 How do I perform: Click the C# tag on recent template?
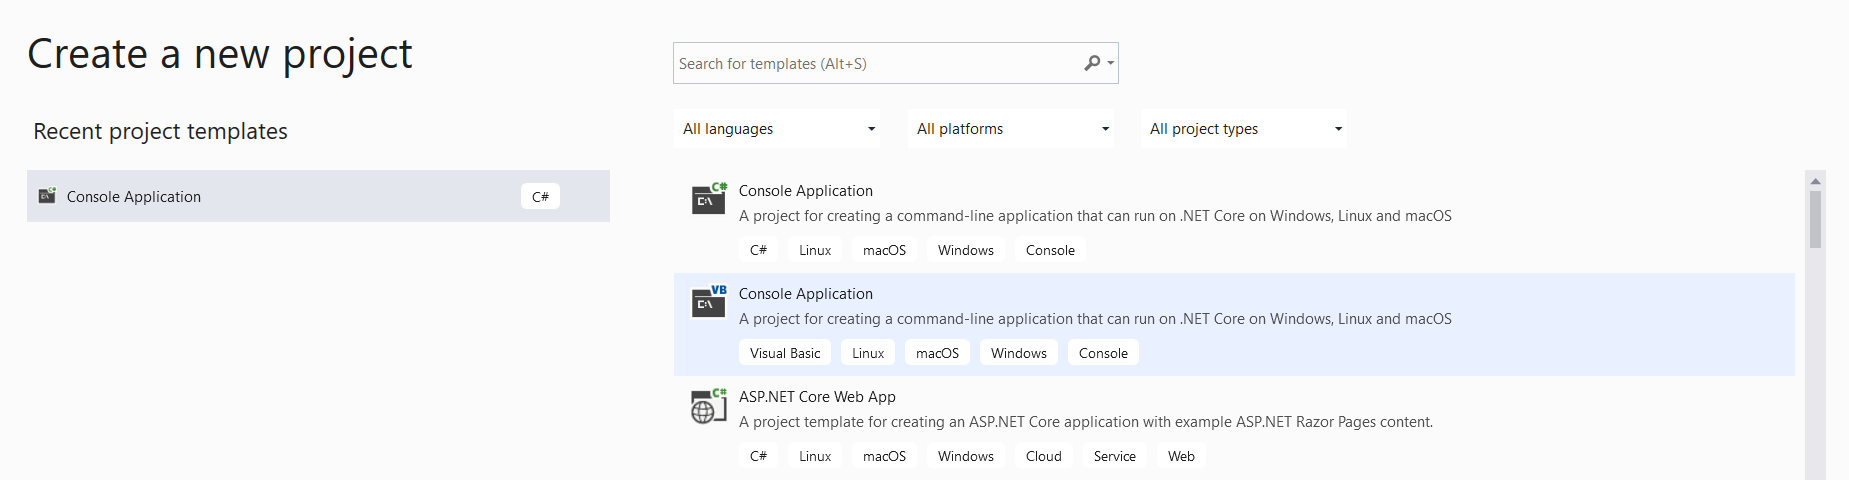point(540,196)
